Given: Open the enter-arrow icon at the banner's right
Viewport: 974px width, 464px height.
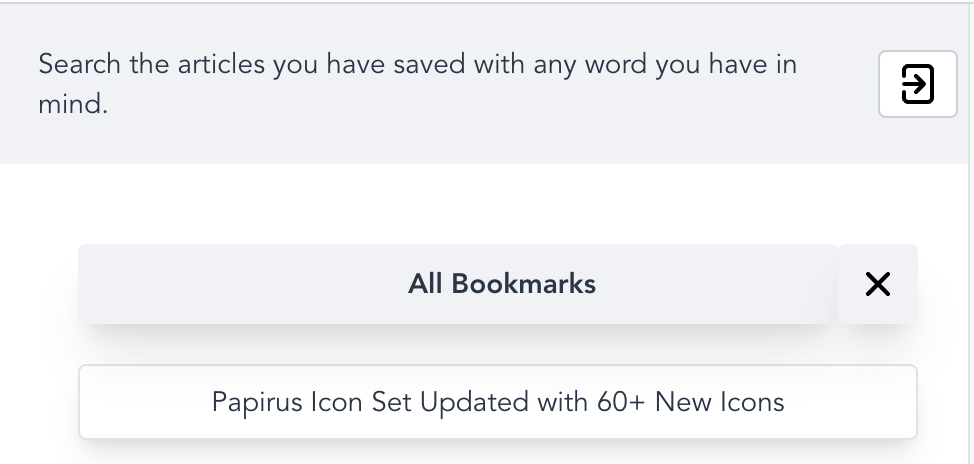Looking at the screenshot, I should point(917,84).
